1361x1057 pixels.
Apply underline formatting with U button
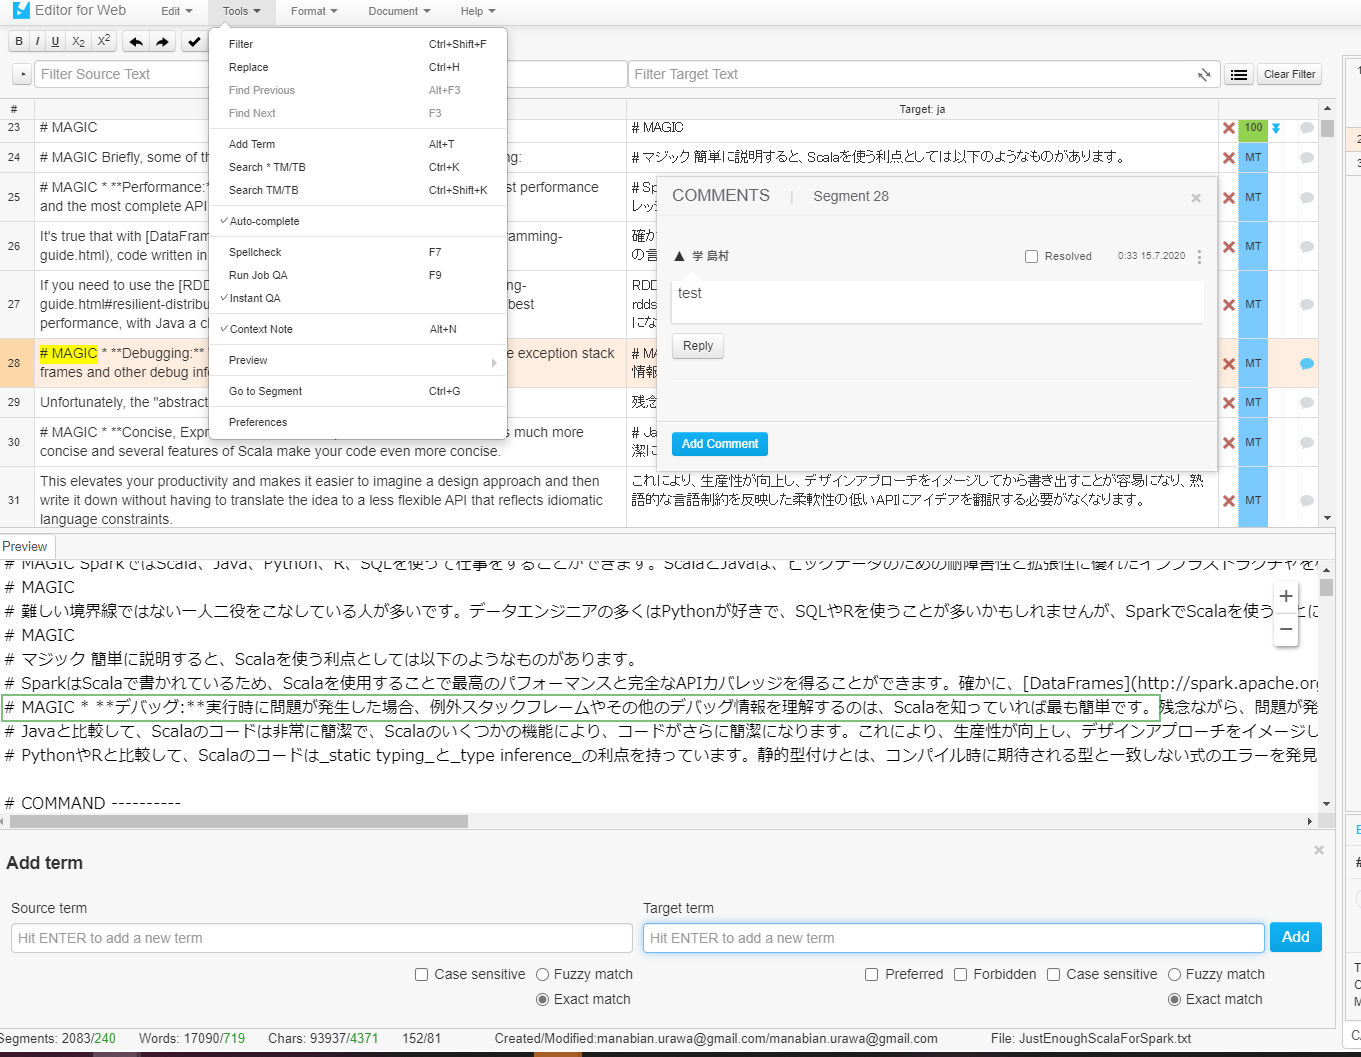point(55,41)
